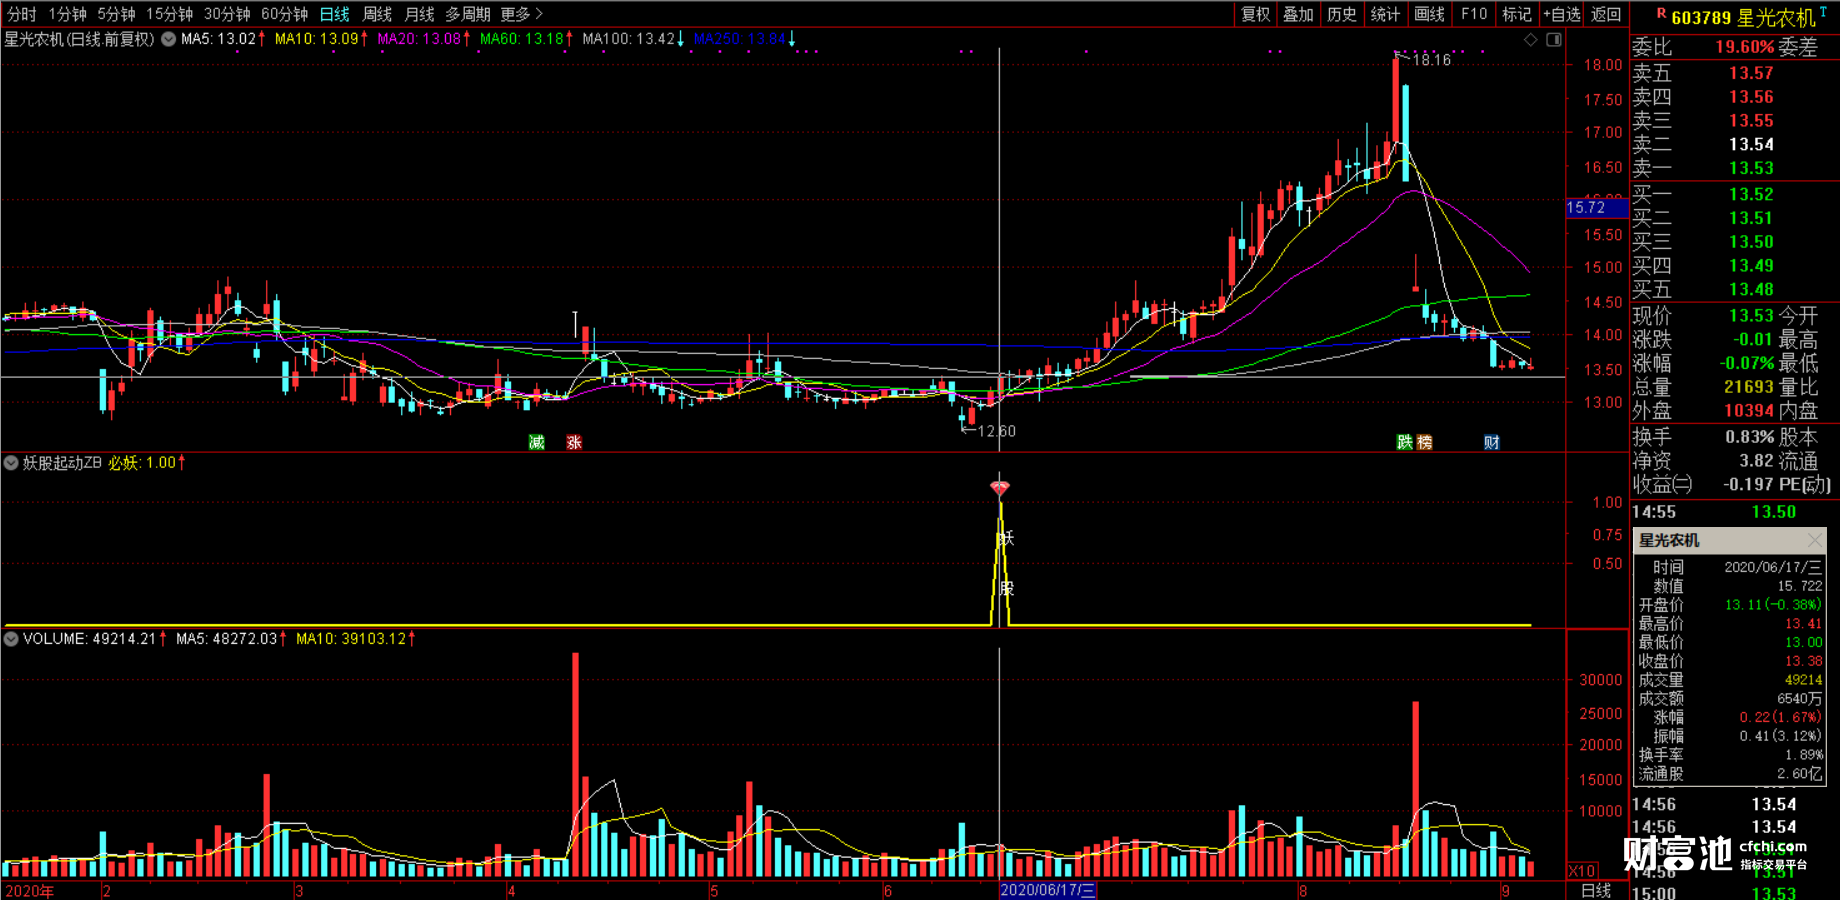Viewport: 1840px width, 900px height.
Task: Click the 15.72 price cursor label
Action: [x=1596, y=208]
